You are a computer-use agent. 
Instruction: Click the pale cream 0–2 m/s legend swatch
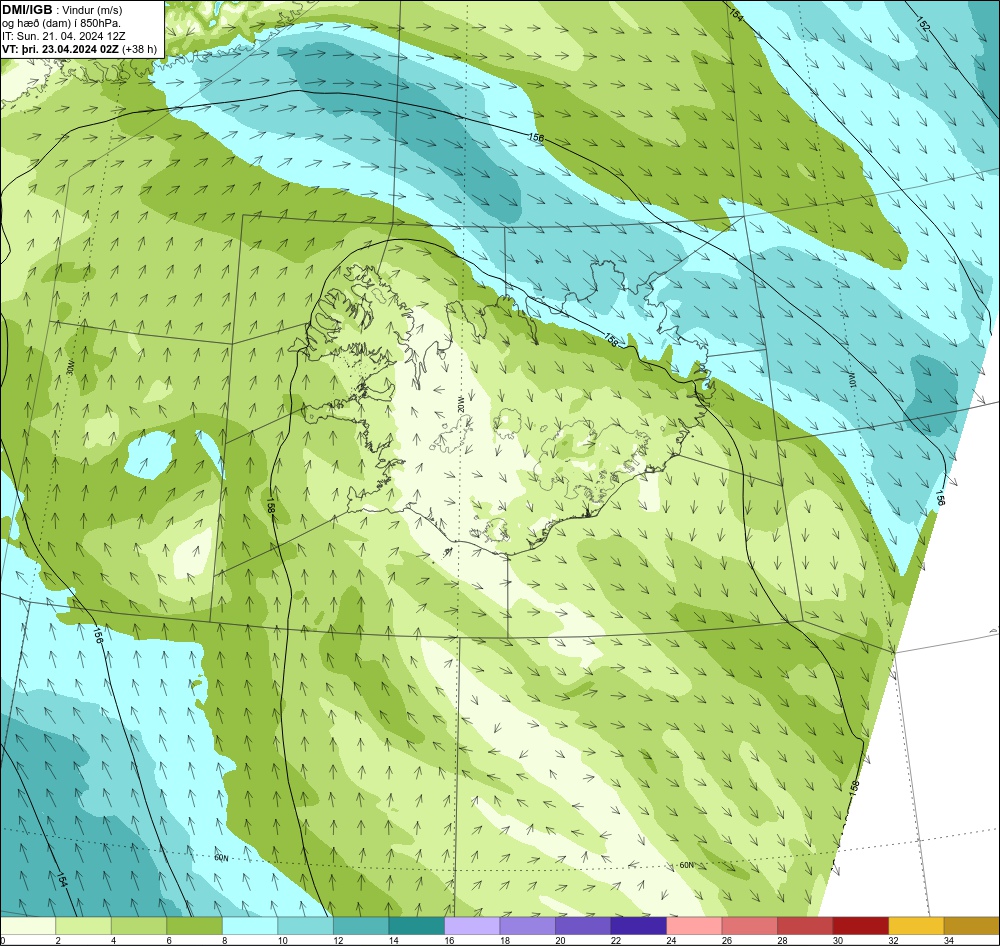(x=28, y=926)
